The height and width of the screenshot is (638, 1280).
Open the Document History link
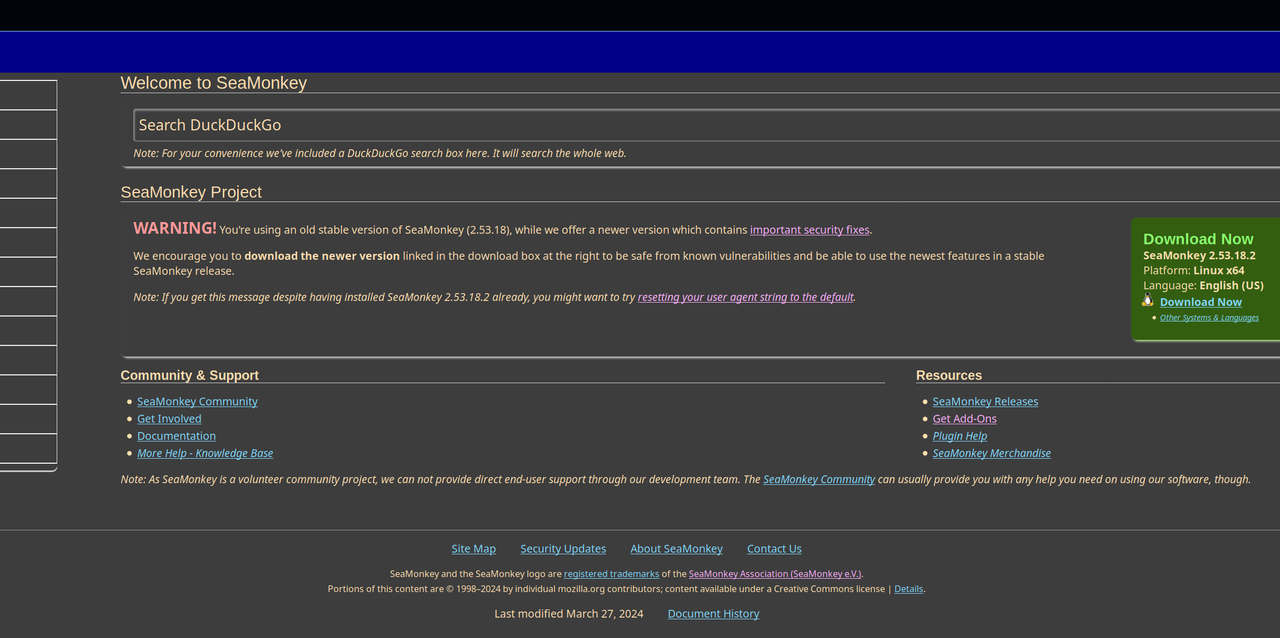pos(713,614)
